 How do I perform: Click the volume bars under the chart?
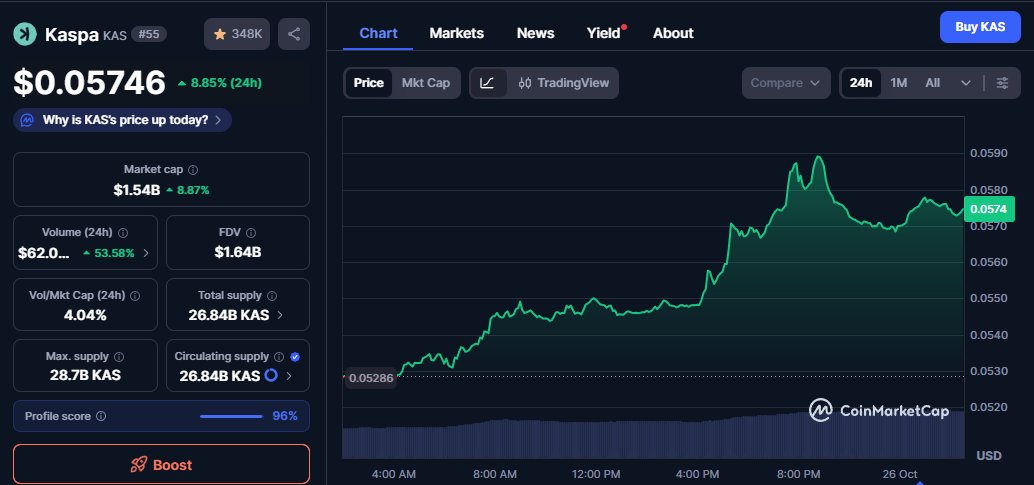coord(653,436)
